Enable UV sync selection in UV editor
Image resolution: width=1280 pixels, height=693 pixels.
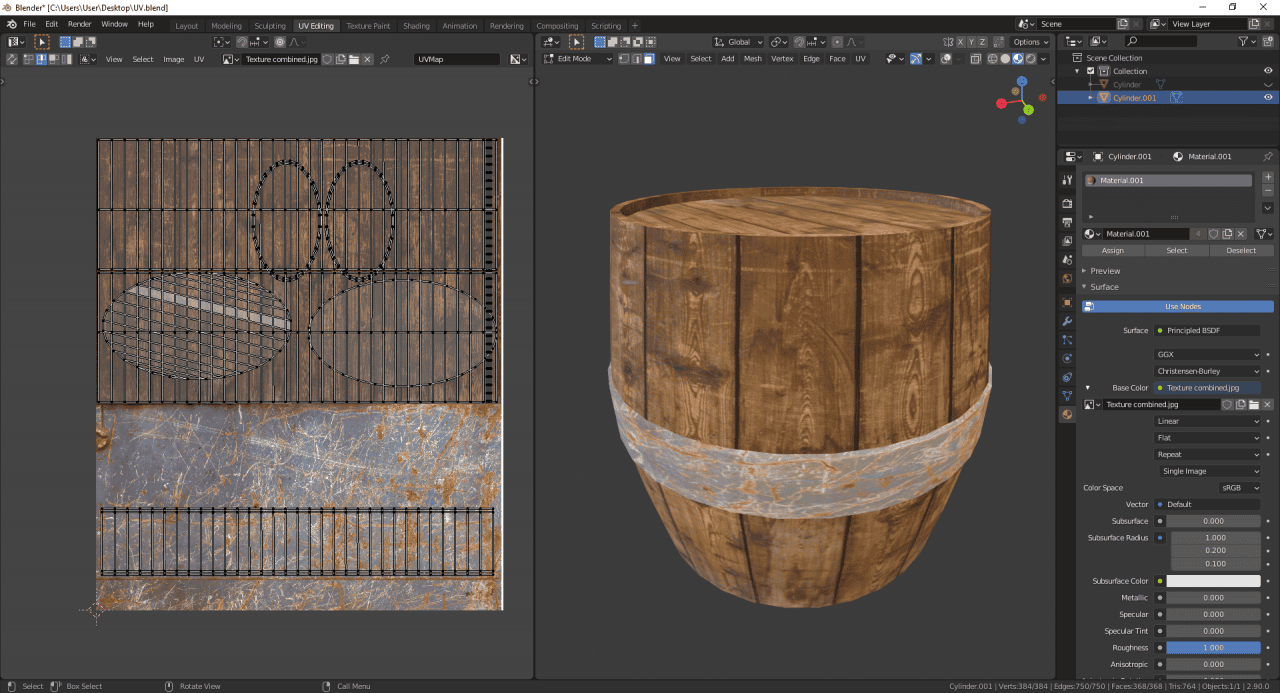click(10, 59)
